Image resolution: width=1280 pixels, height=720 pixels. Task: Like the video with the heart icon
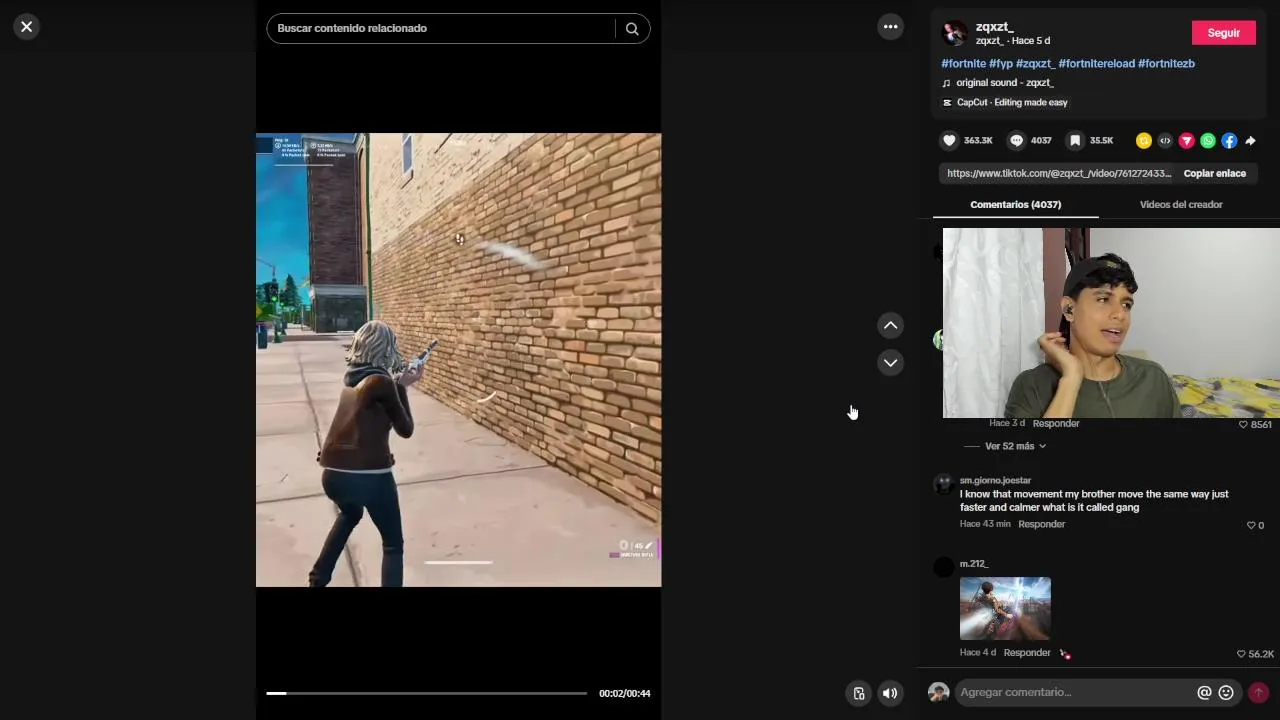[950, 141]
